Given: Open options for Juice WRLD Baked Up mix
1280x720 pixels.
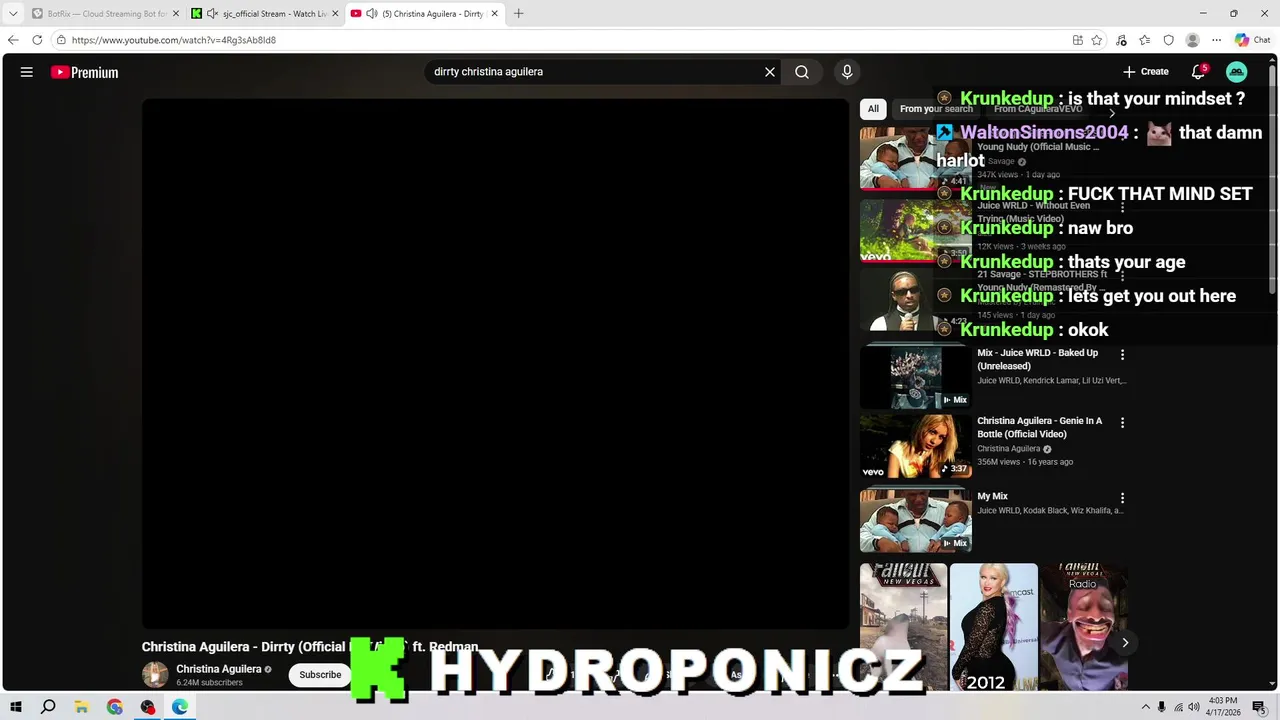Looking at the screenshot, I should click(1122, 355).
